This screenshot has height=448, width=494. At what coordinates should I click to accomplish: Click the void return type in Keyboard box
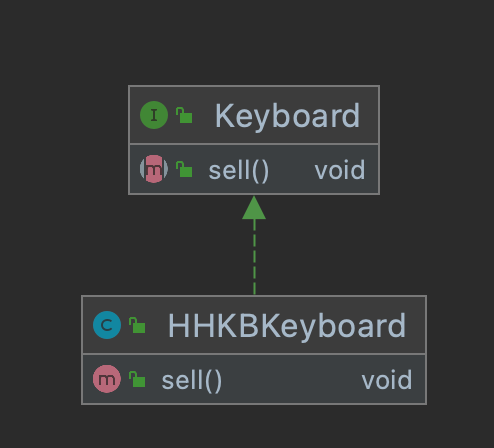(340, 170)
